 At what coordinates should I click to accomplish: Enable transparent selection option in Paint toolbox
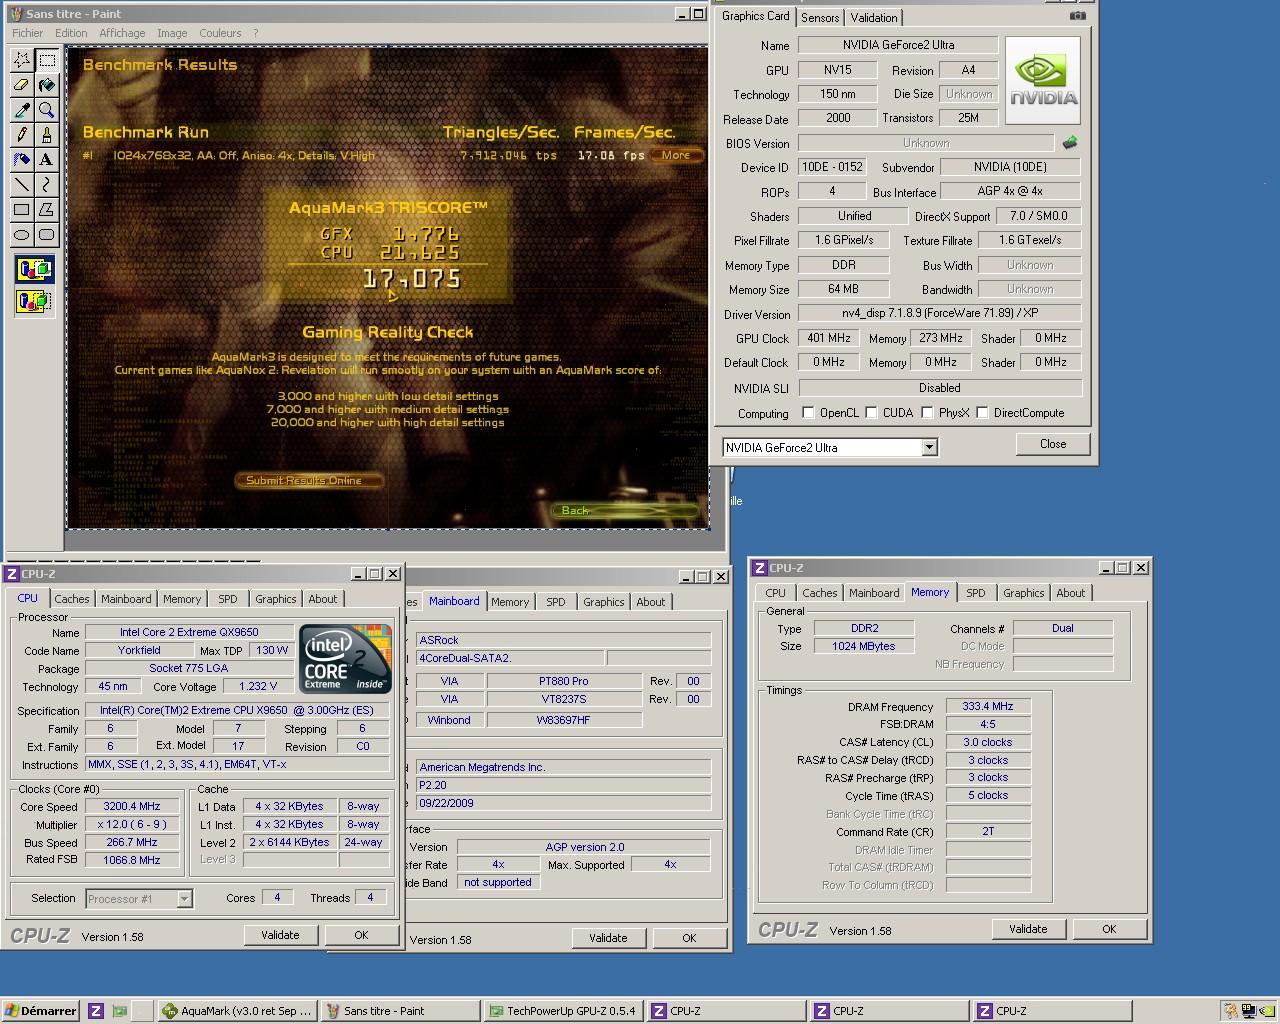(34, 300)
